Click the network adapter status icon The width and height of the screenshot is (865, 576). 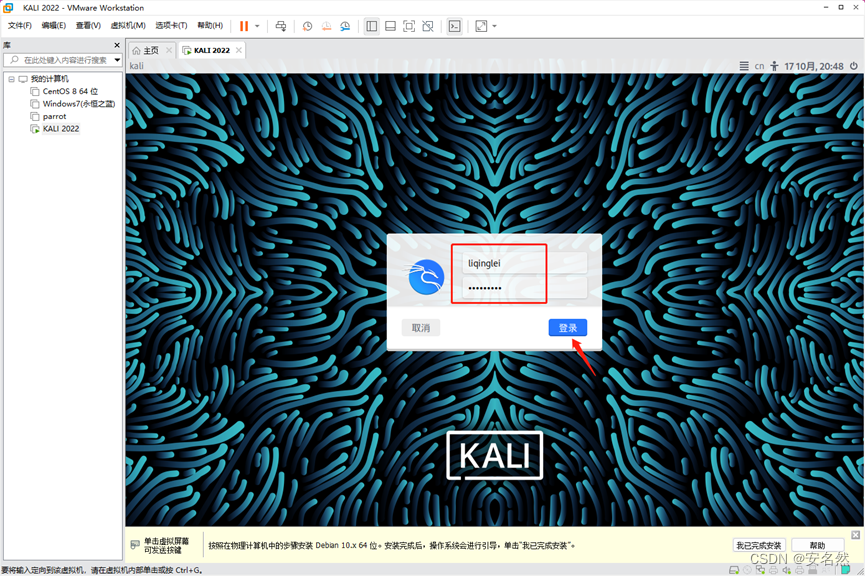pos(761,570)
